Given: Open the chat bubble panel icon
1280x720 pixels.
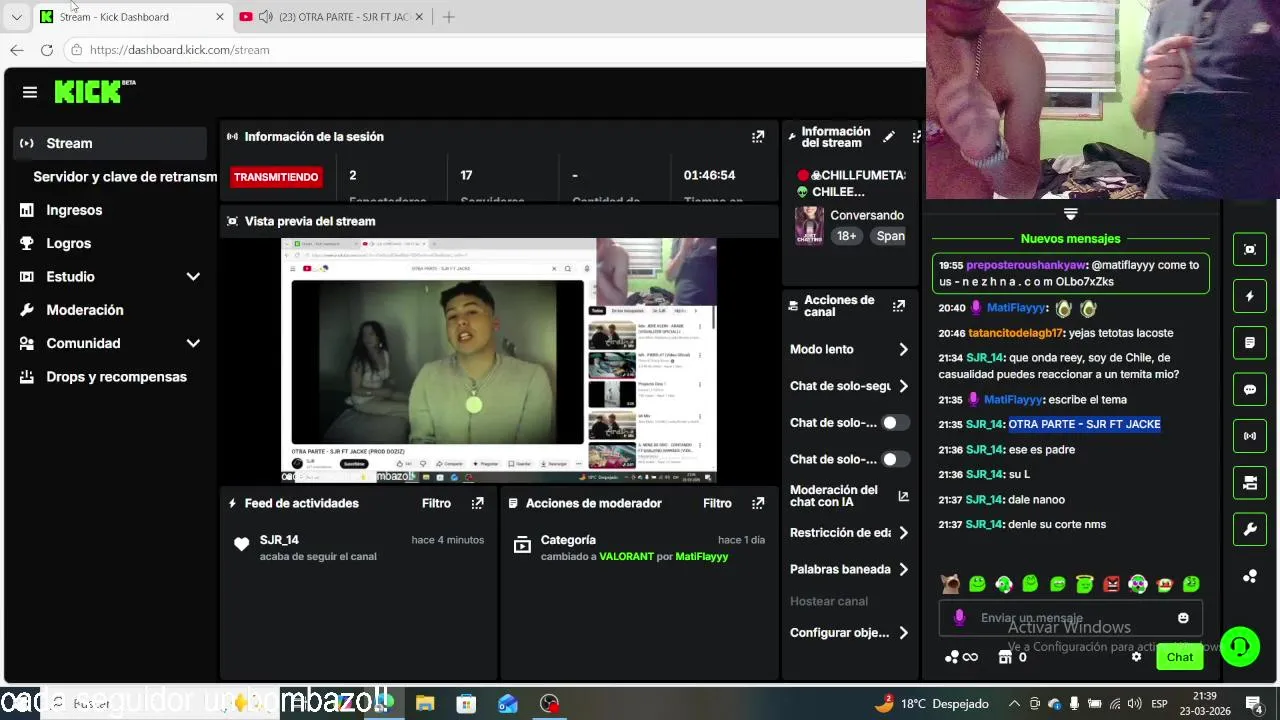Looking at the screenshot, I should 1250,390.
